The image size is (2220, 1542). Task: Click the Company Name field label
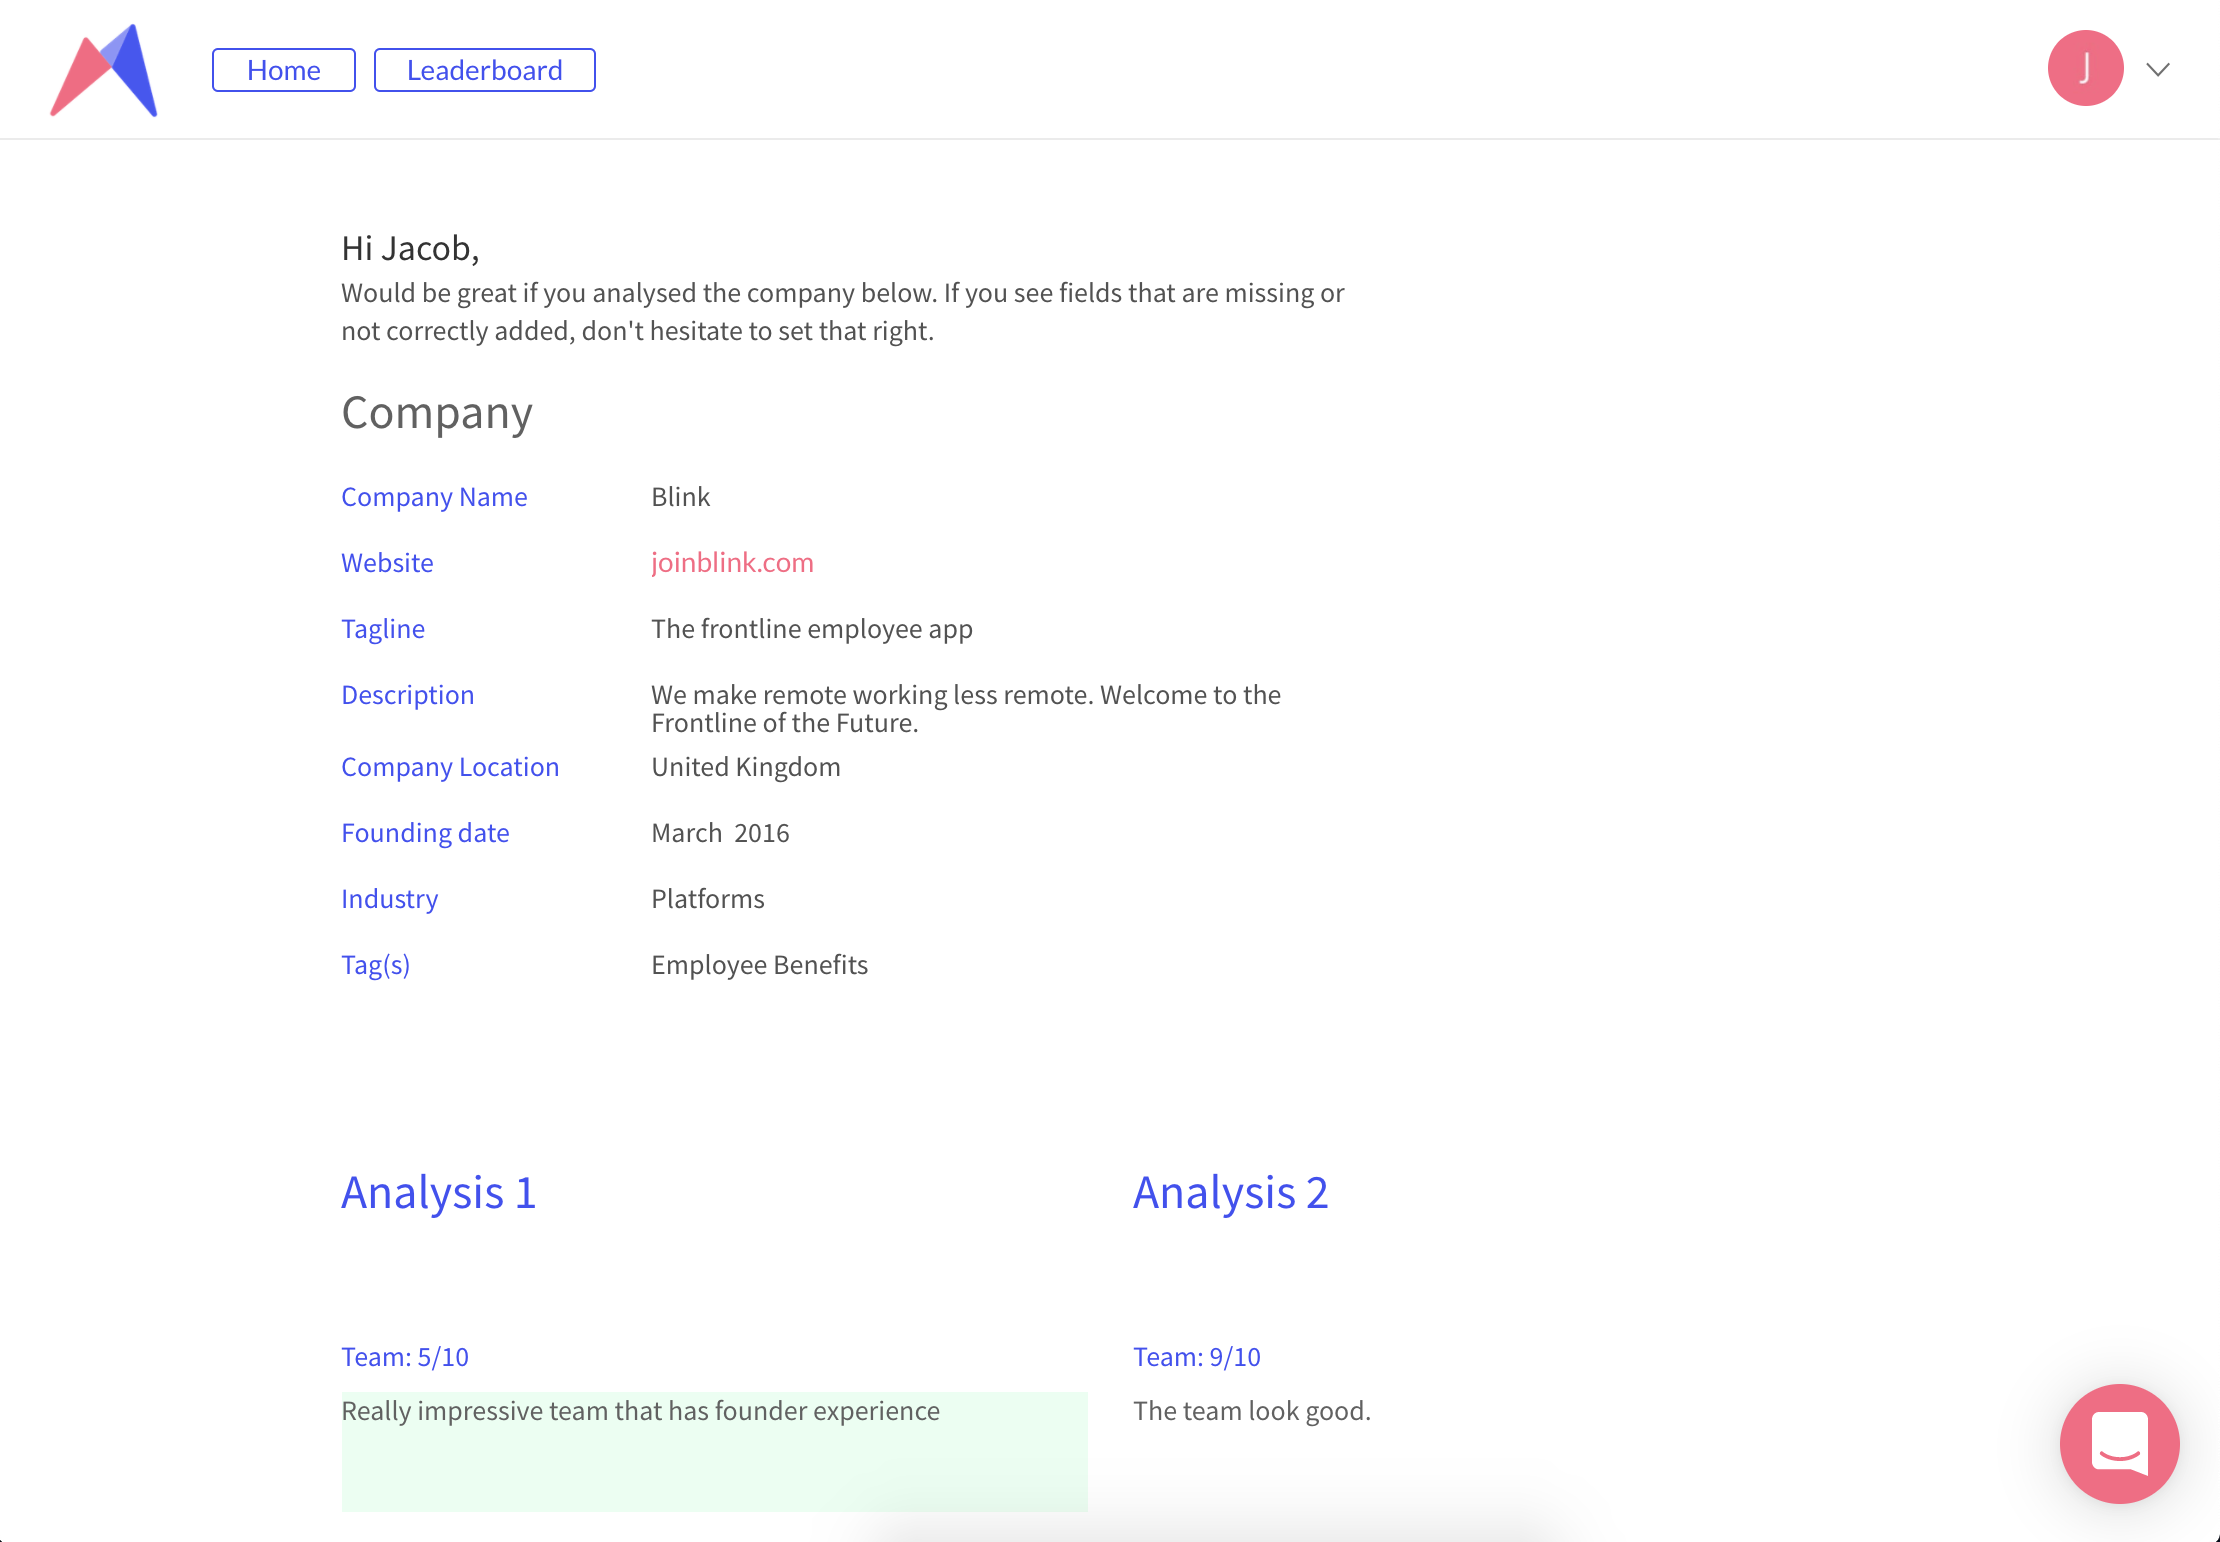(434, 497)
